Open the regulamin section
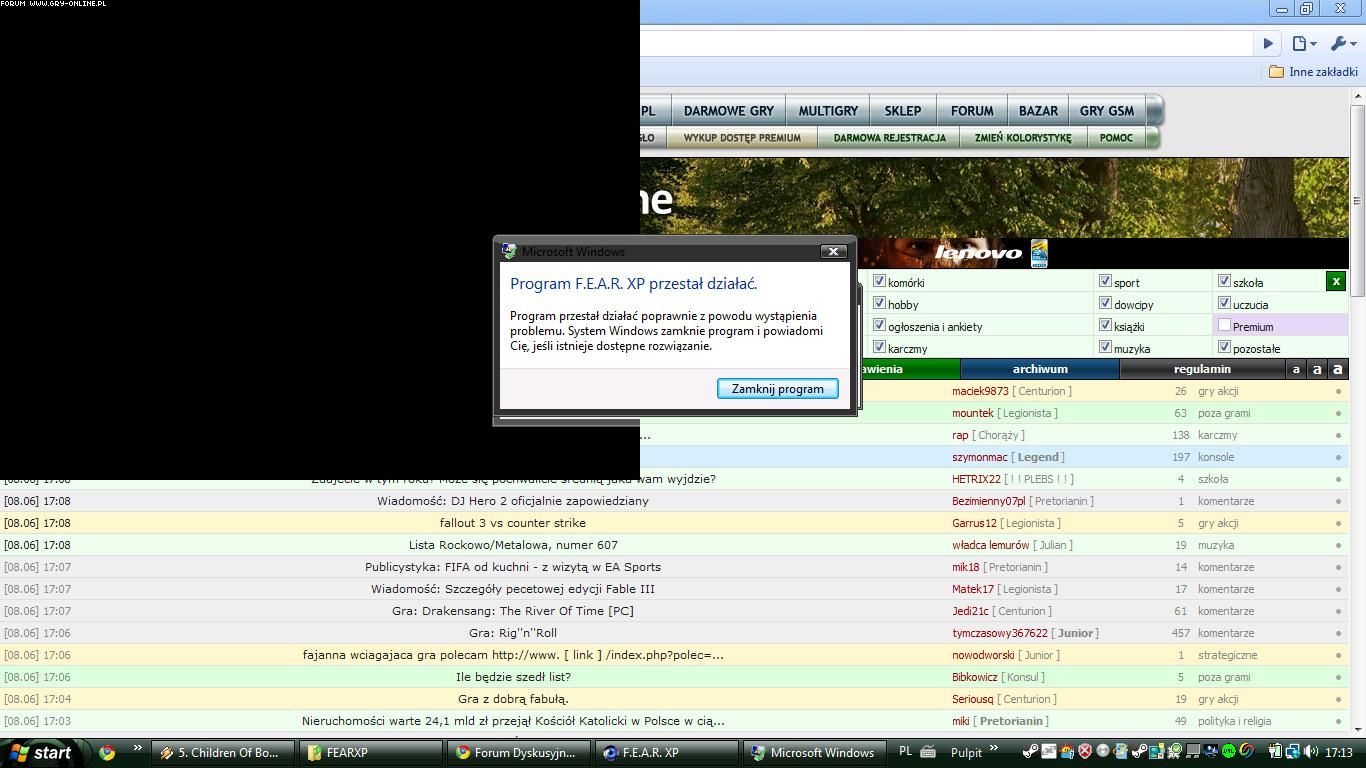Screen dimensions: 1366x768 pyautogui.click(x=1202, y=369)
